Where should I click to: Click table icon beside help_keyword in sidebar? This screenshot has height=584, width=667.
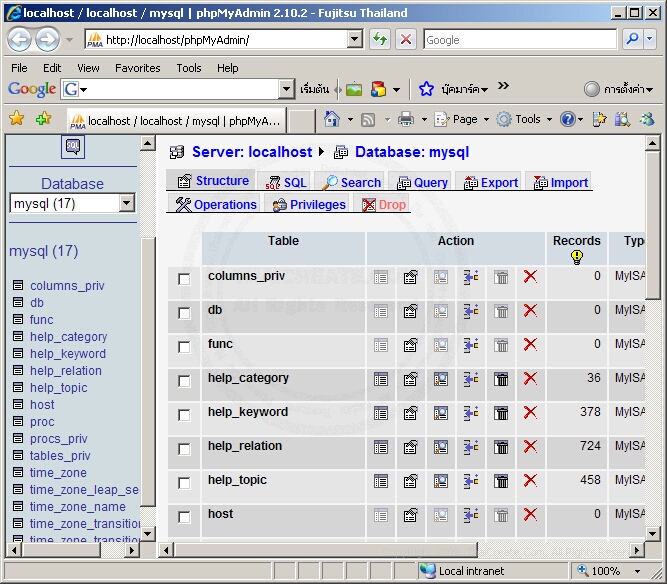tap(18, 353)
